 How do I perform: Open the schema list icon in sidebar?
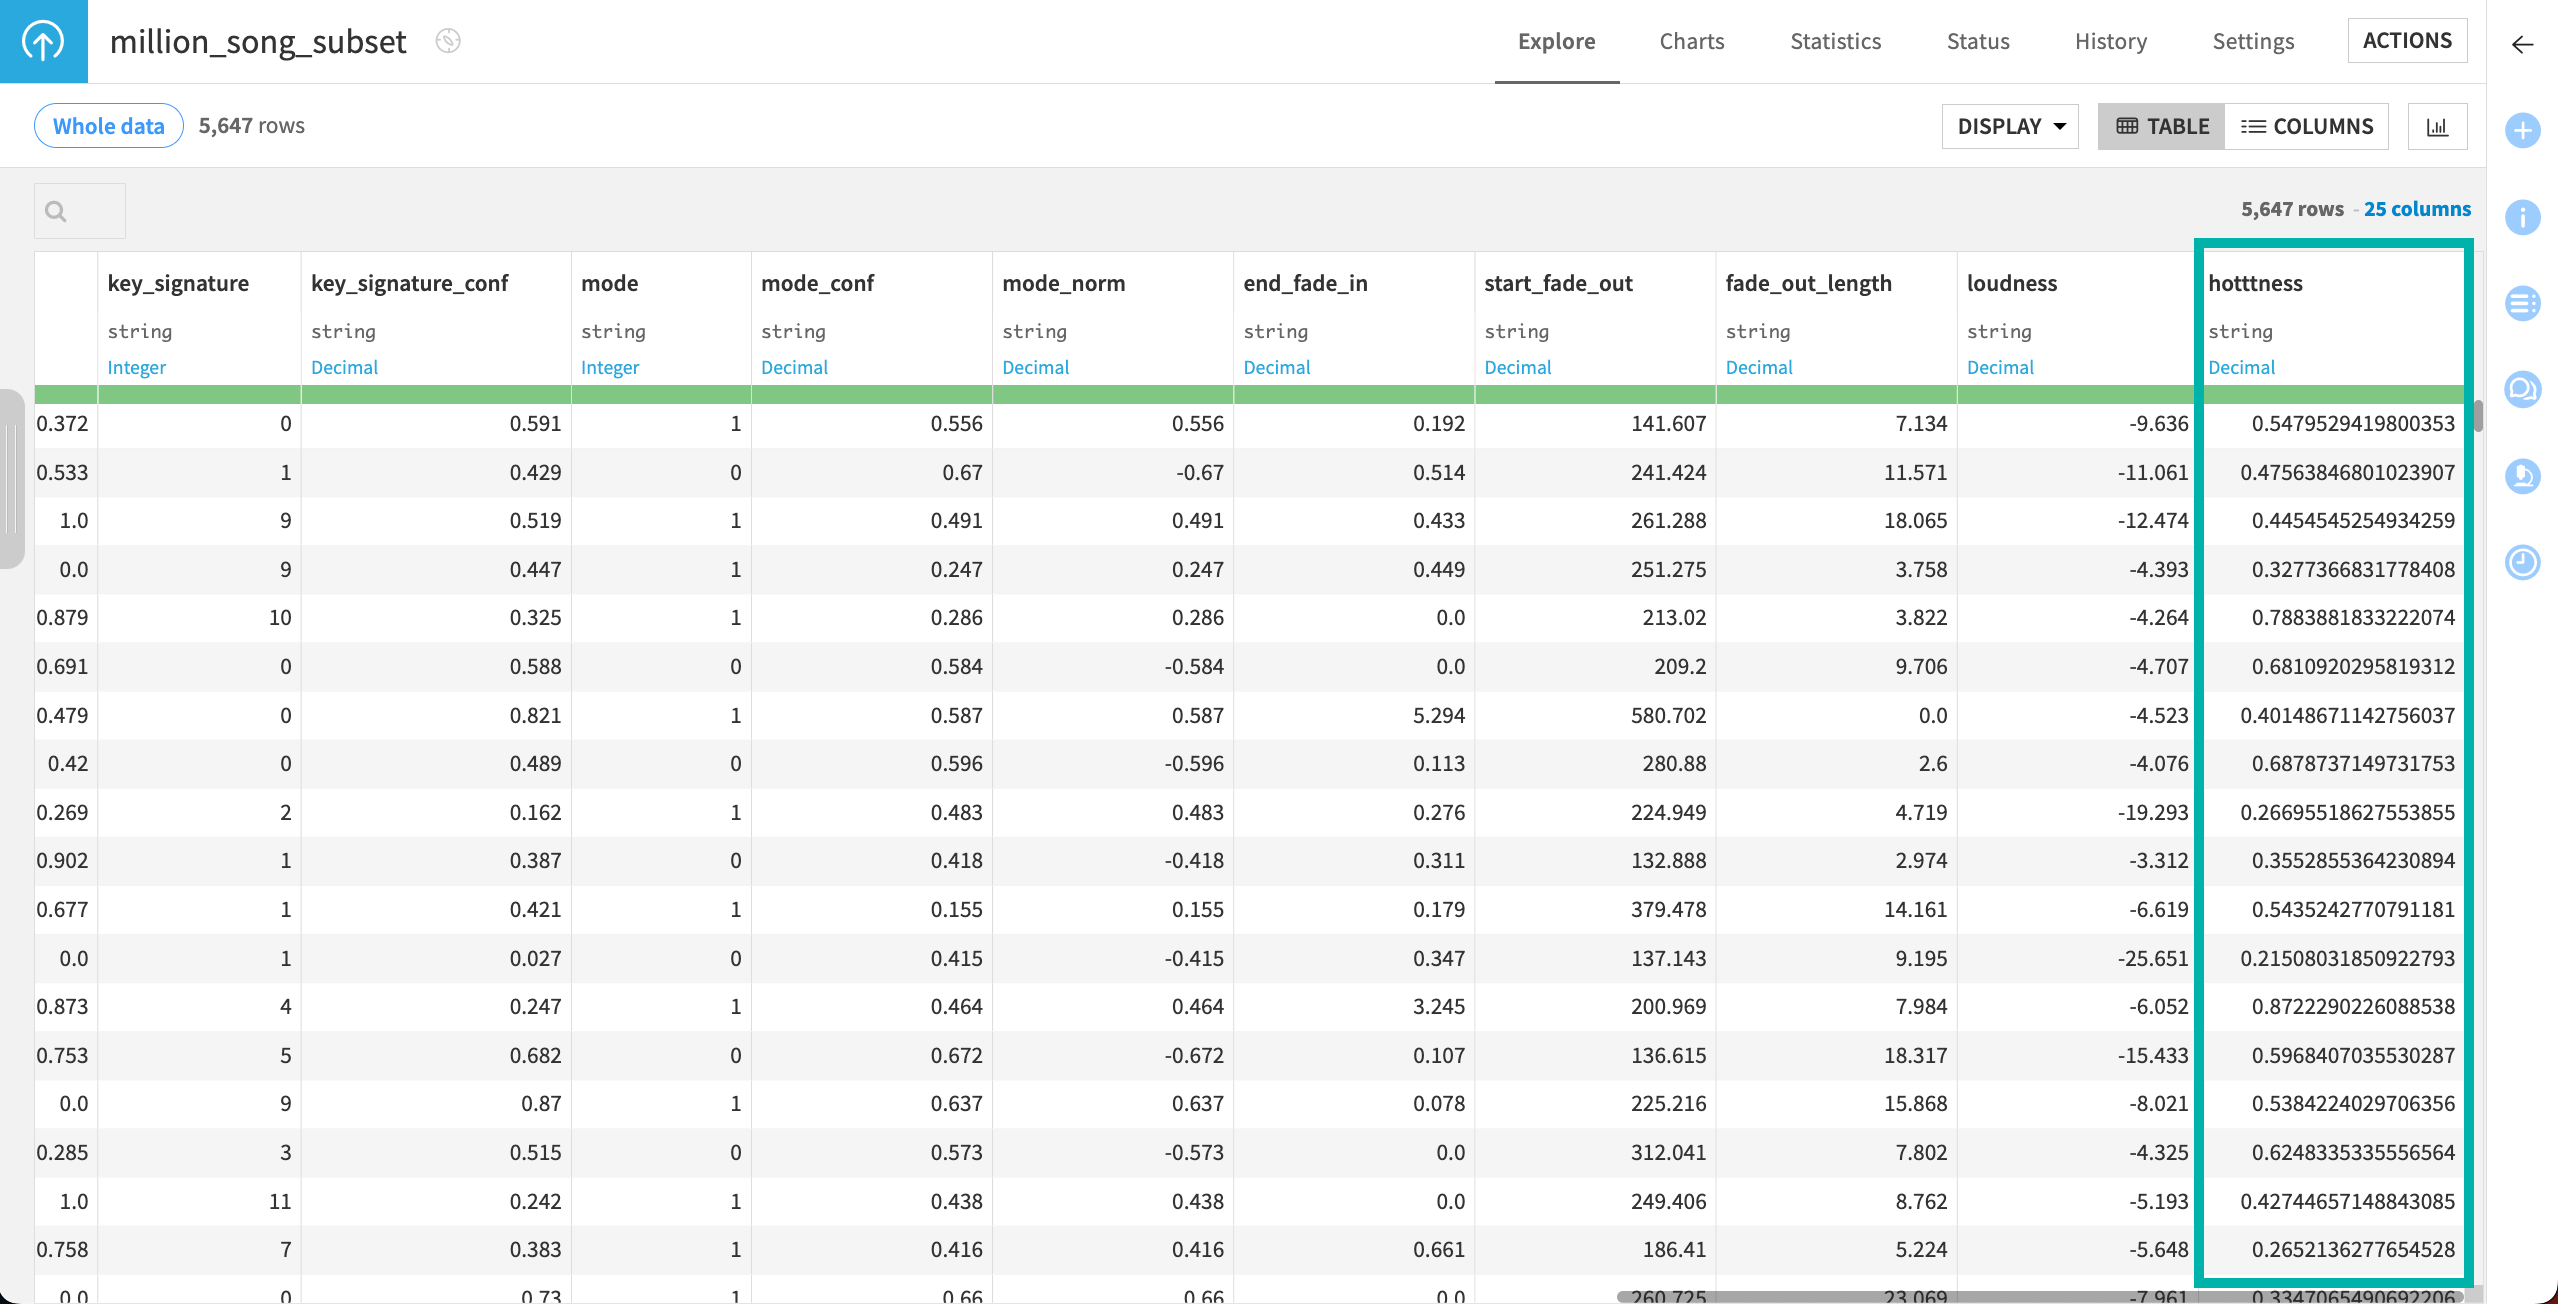[x=2522, y=303]
